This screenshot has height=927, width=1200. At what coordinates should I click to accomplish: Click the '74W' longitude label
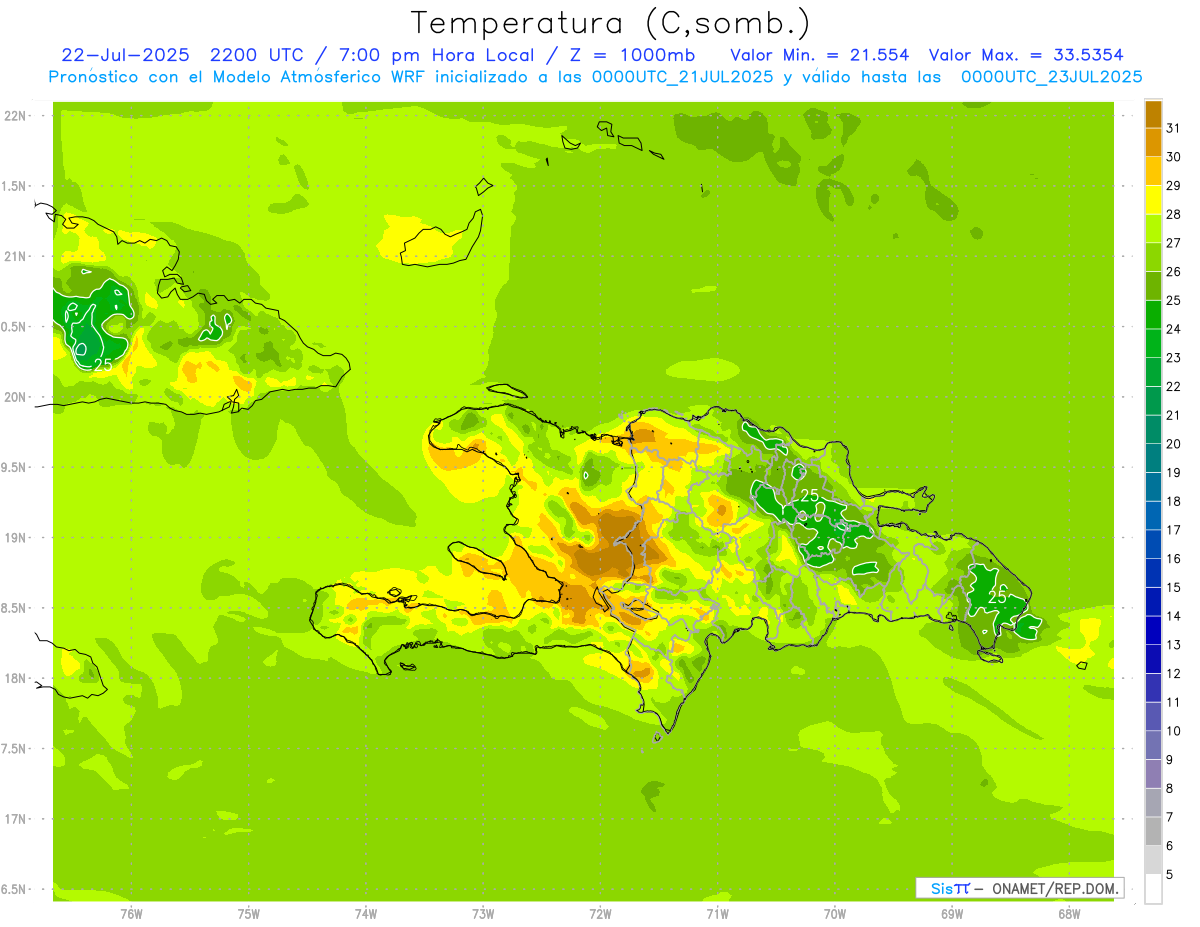click(366, 913)
